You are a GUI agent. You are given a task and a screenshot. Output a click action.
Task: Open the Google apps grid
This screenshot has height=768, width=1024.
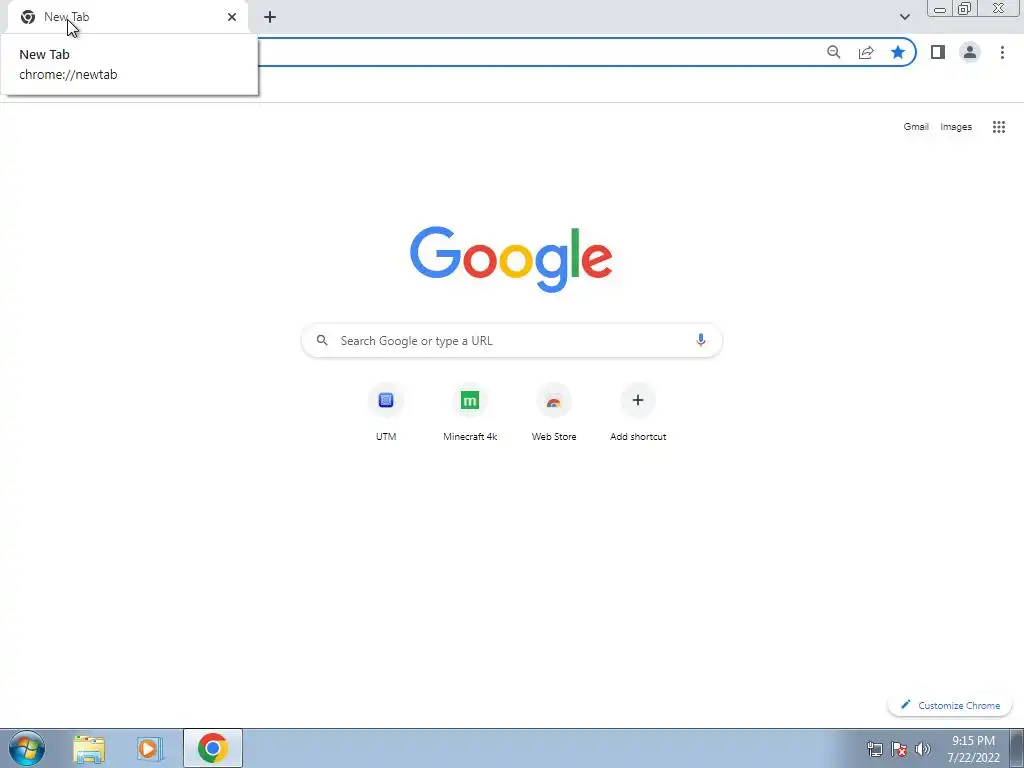(x=999, y=127)
